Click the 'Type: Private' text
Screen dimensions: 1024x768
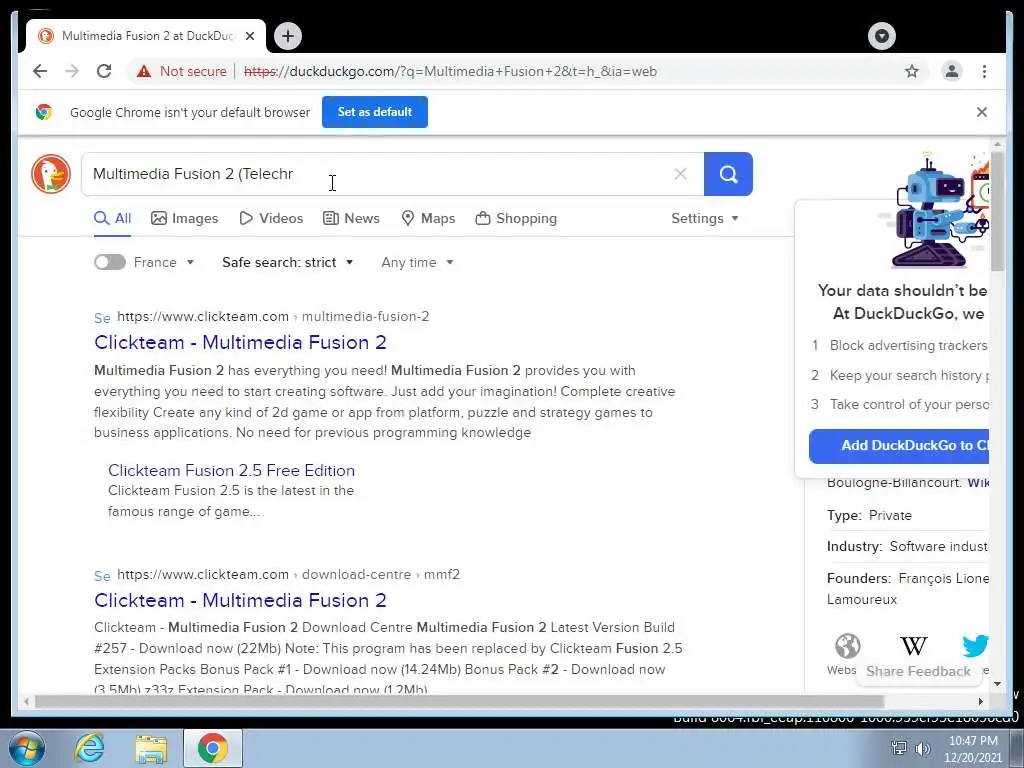click(869, 515)
